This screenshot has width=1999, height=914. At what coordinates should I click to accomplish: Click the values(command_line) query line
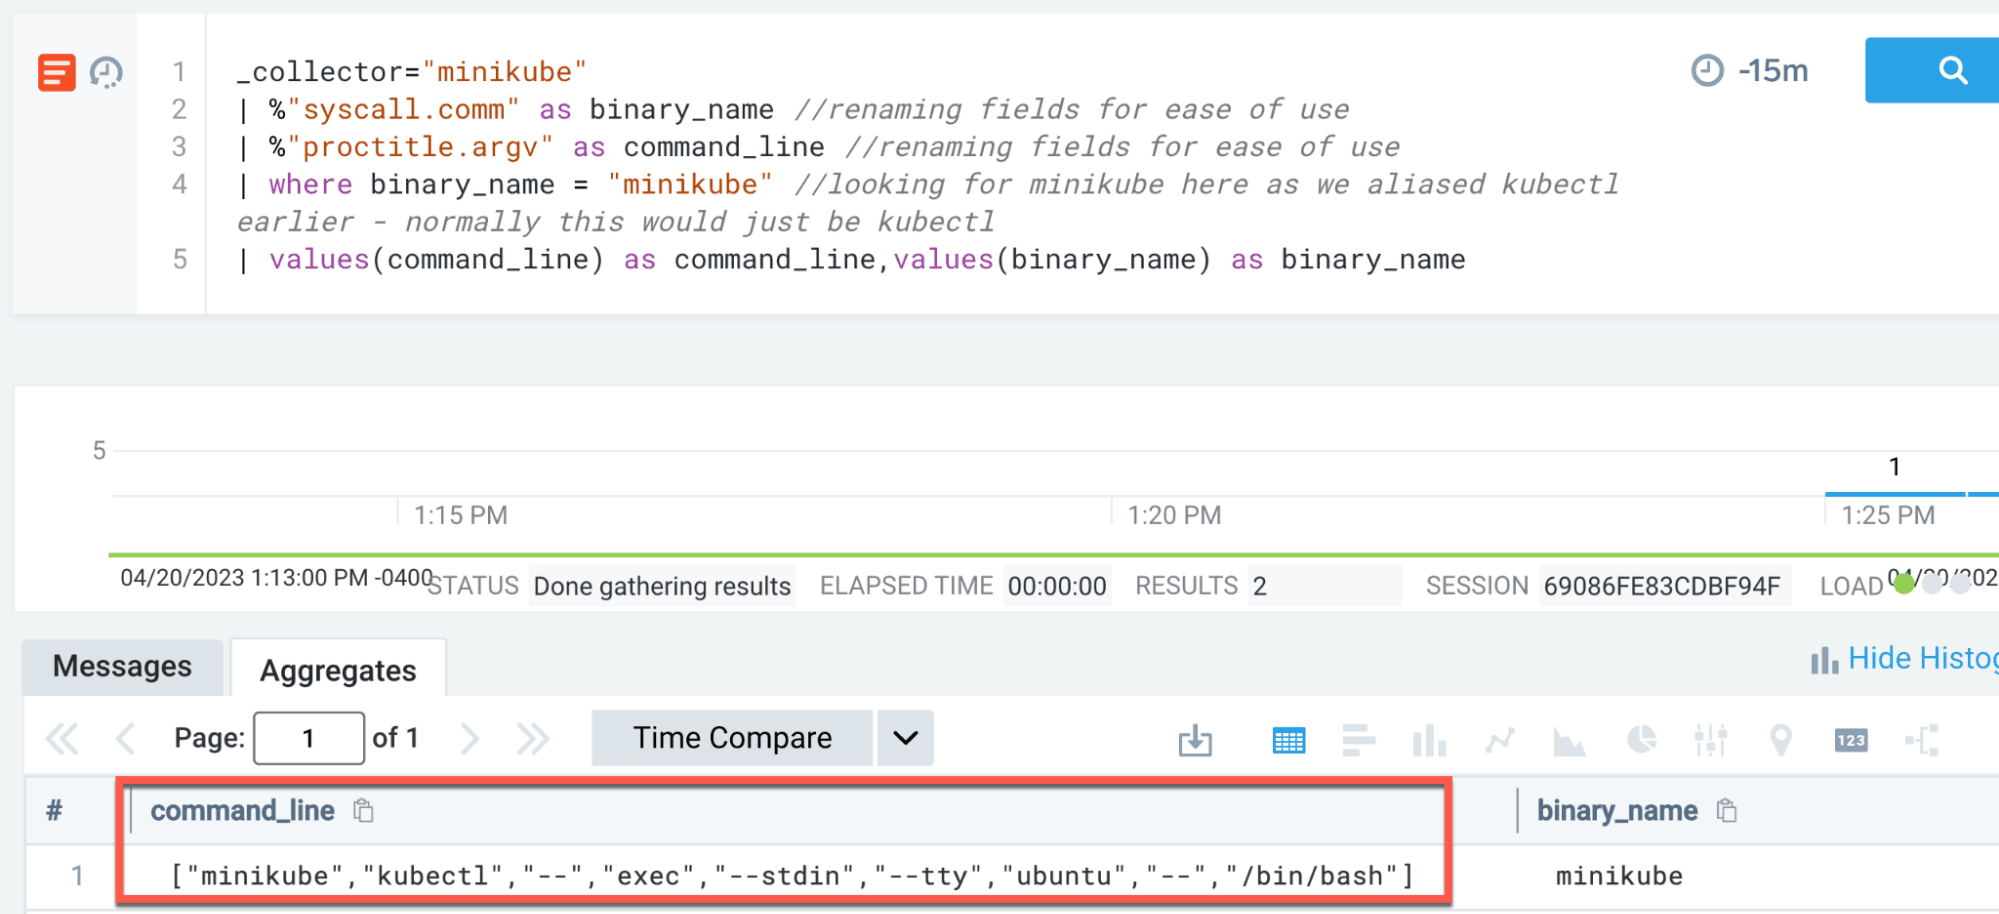click(852, 260)
